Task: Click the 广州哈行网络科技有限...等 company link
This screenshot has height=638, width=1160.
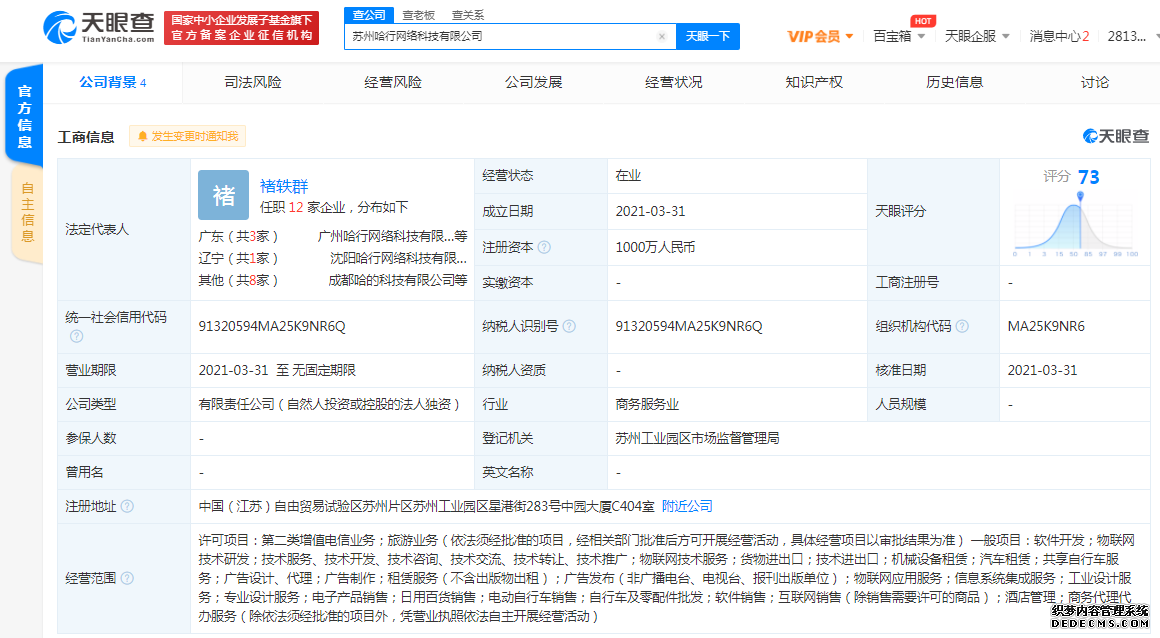Action: tap(392, 236)
